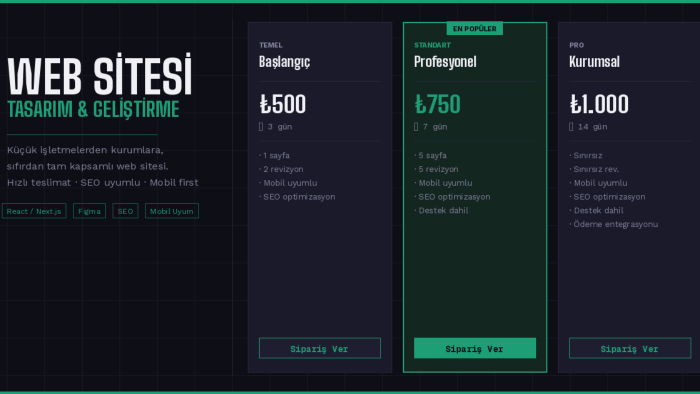
Task: Click the '2 revizyon' feature
Action: pos(283,169)
